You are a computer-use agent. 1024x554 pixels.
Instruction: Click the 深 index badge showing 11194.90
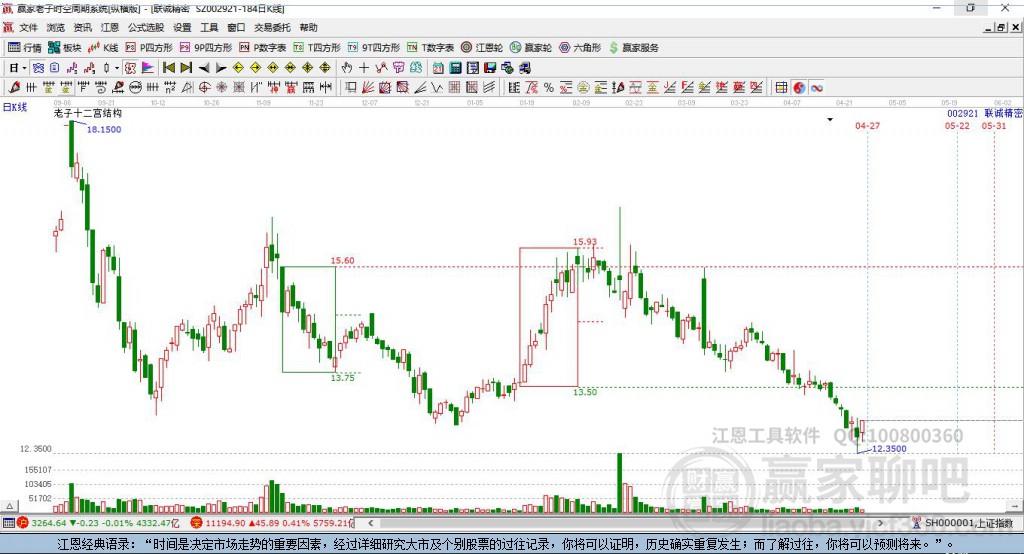tap(197, 523)
